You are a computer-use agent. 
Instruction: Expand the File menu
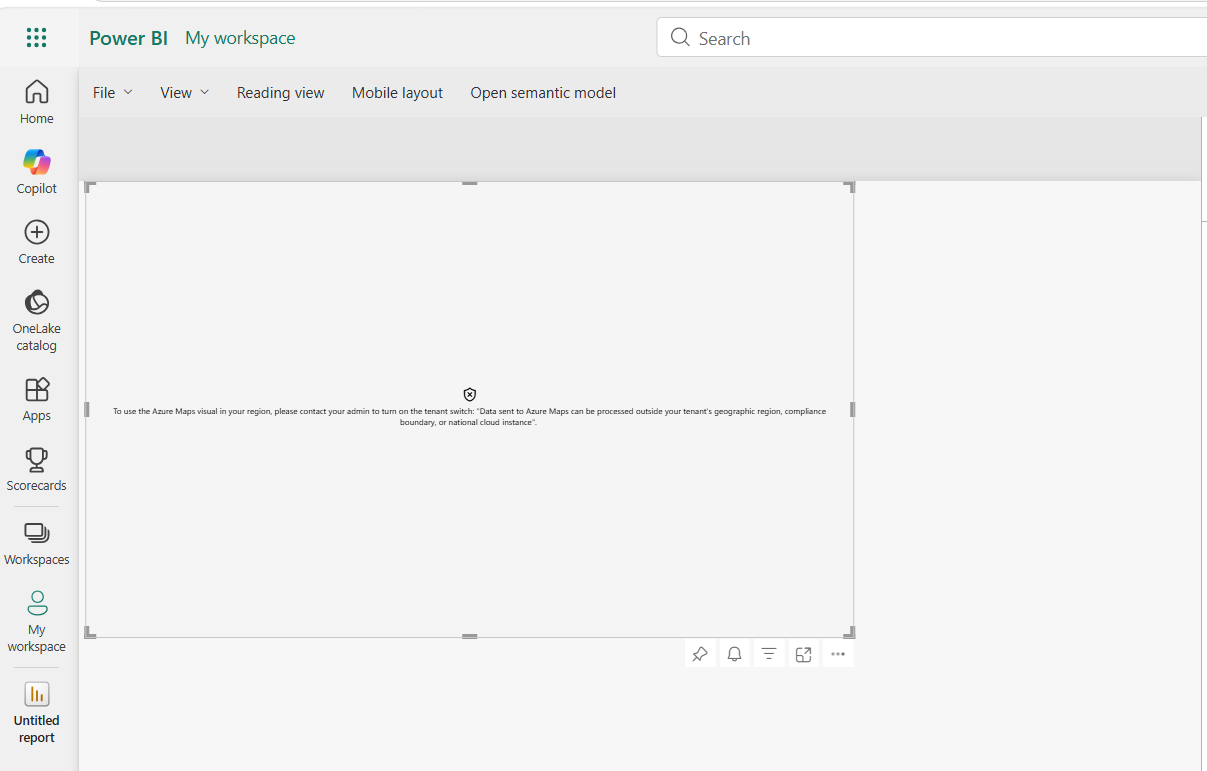(x=112, y=93)
